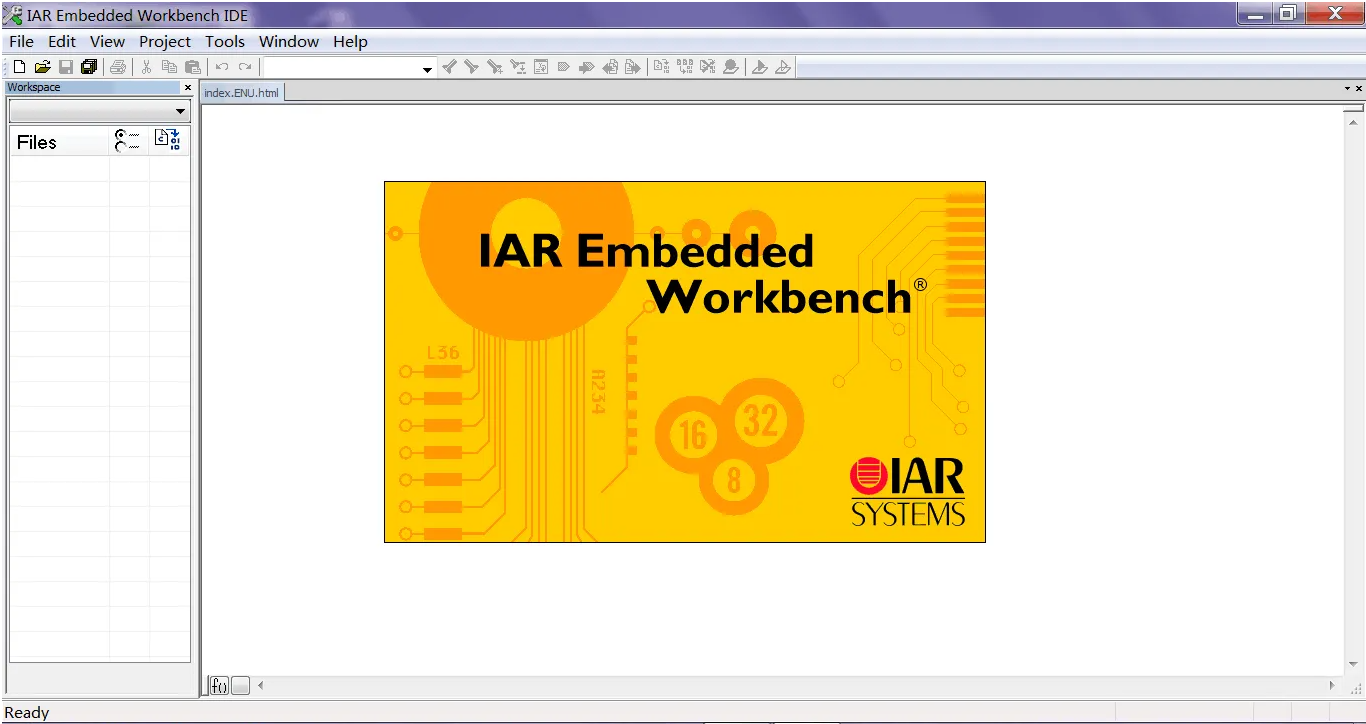This screenshot has width=1366, height=724.
Task: Click the Find Next flashlight icon
Action: pyautogui.click(x=472, y=67)
